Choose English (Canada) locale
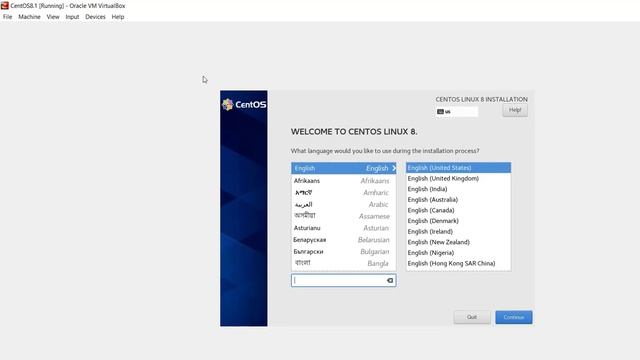 (x=458, y=210)
